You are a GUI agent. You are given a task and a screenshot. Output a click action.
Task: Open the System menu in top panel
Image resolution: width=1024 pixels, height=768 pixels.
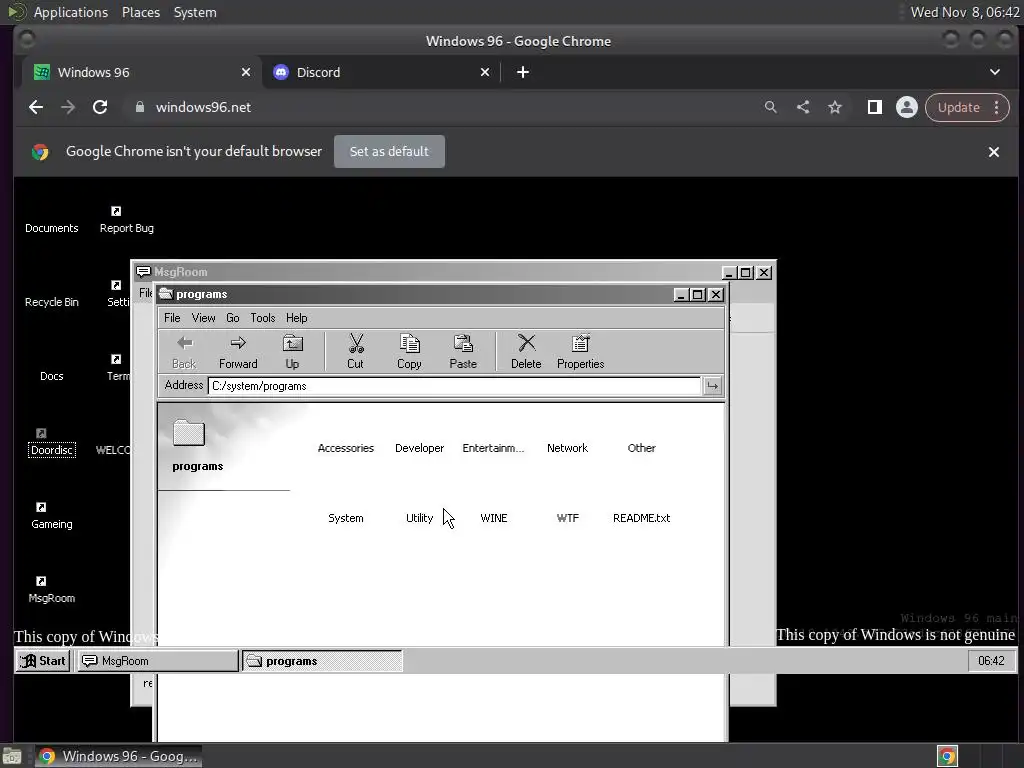coord(195,12)
